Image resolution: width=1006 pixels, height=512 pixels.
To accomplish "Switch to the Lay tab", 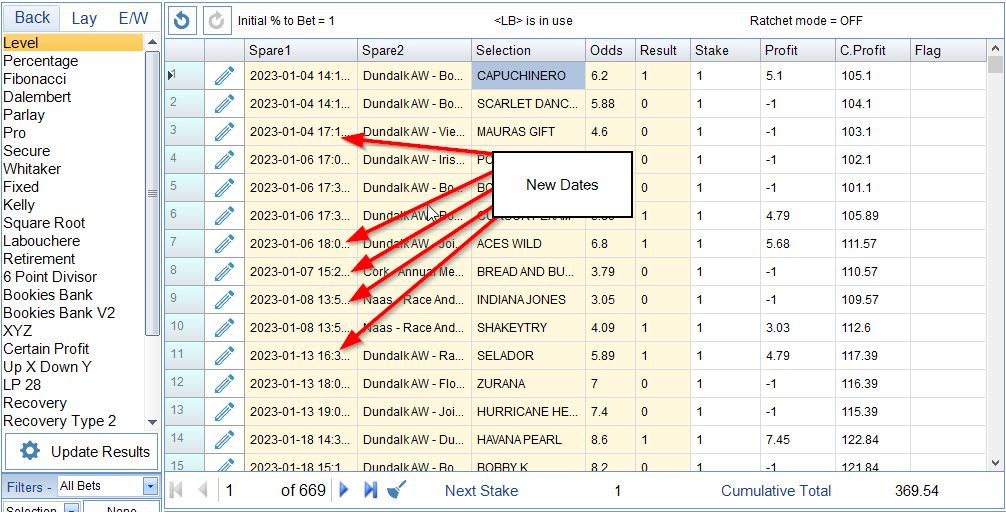I will (x=84, y=18).
